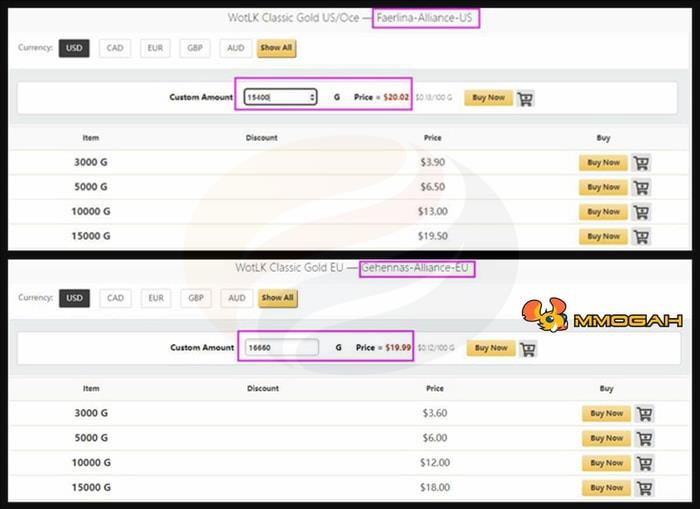Expand currencies with Show All in Faerlina panel
The image size is (700, 509).
point(277,47)
